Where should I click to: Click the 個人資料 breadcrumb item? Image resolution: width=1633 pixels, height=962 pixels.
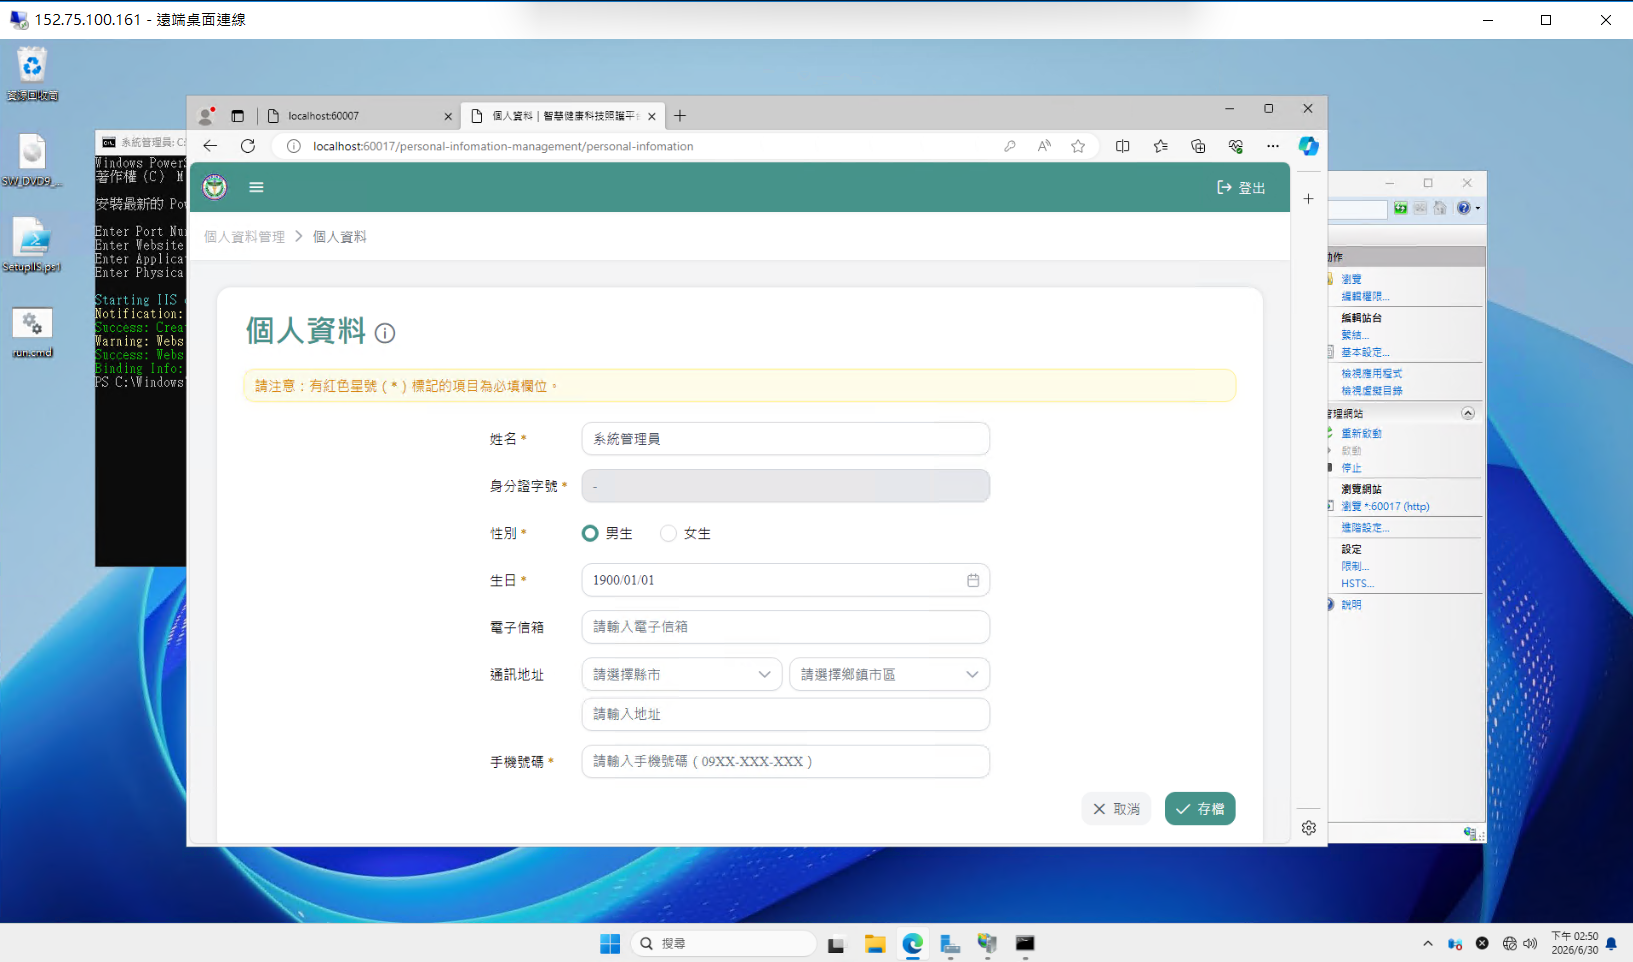point(340,237)
